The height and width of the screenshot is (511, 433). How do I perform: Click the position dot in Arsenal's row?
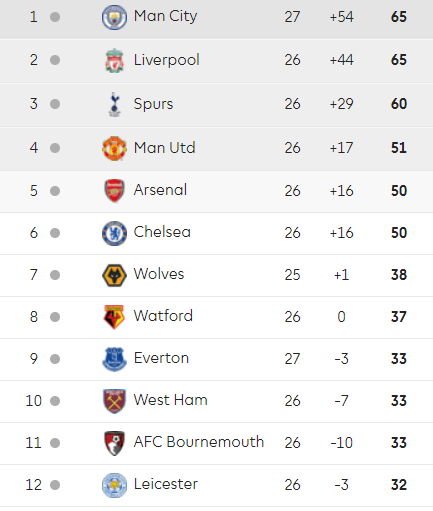[x=55, y=191]
